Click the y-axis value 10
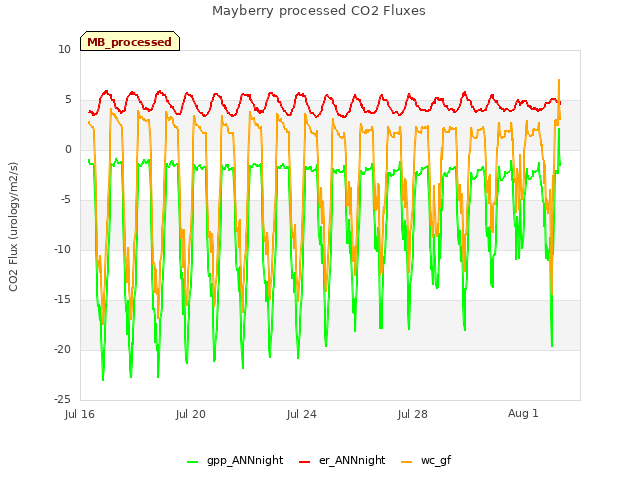Viewport: 640px width, 480px height. click(x=64, y=50)
